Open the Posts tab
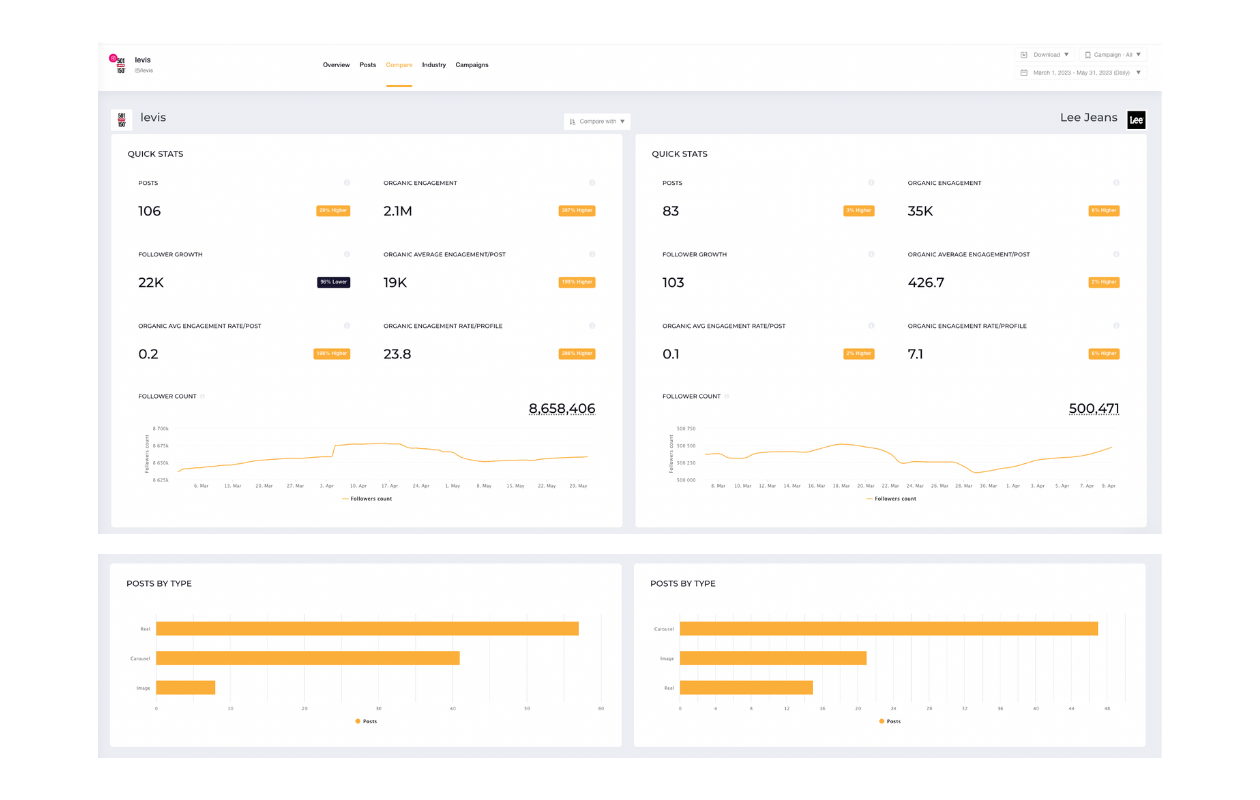The height and width of the screenshot is (800, 1260). [368, 65]
